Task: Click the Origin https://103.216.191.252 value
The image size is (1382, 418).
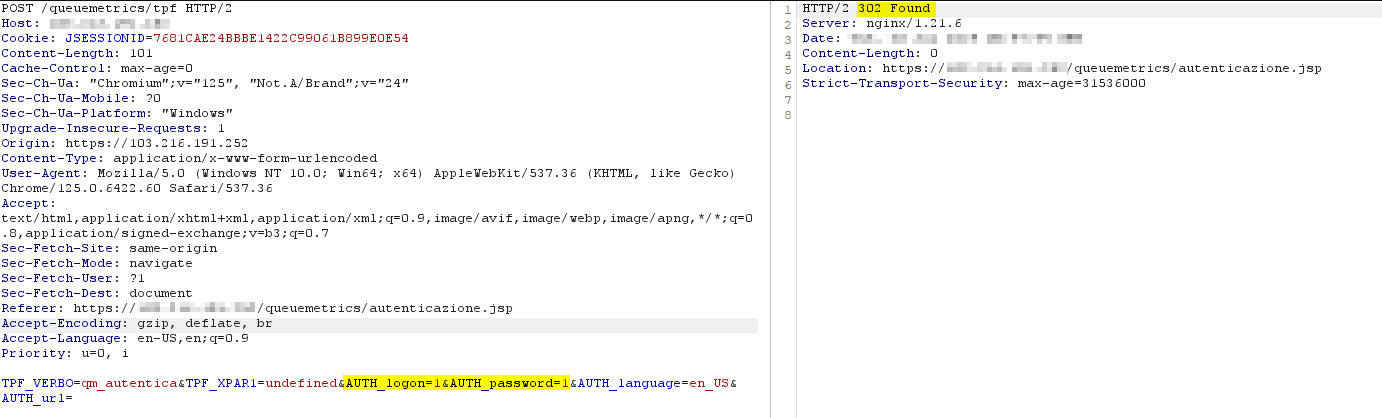Action: (x=156, y=143)
